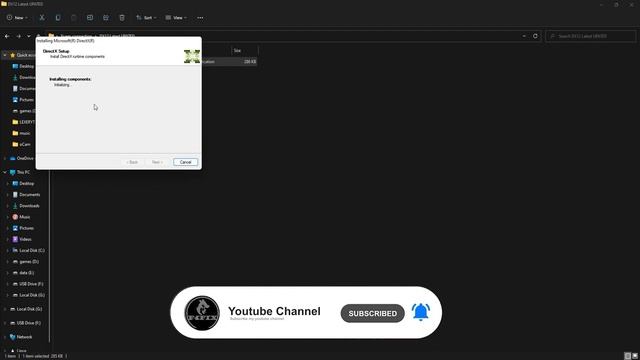The height and width of the screenshot is (360, 640).
Task: Switch to large icons view in status bar
Action: pyautogui.click(x=634, y=356)
